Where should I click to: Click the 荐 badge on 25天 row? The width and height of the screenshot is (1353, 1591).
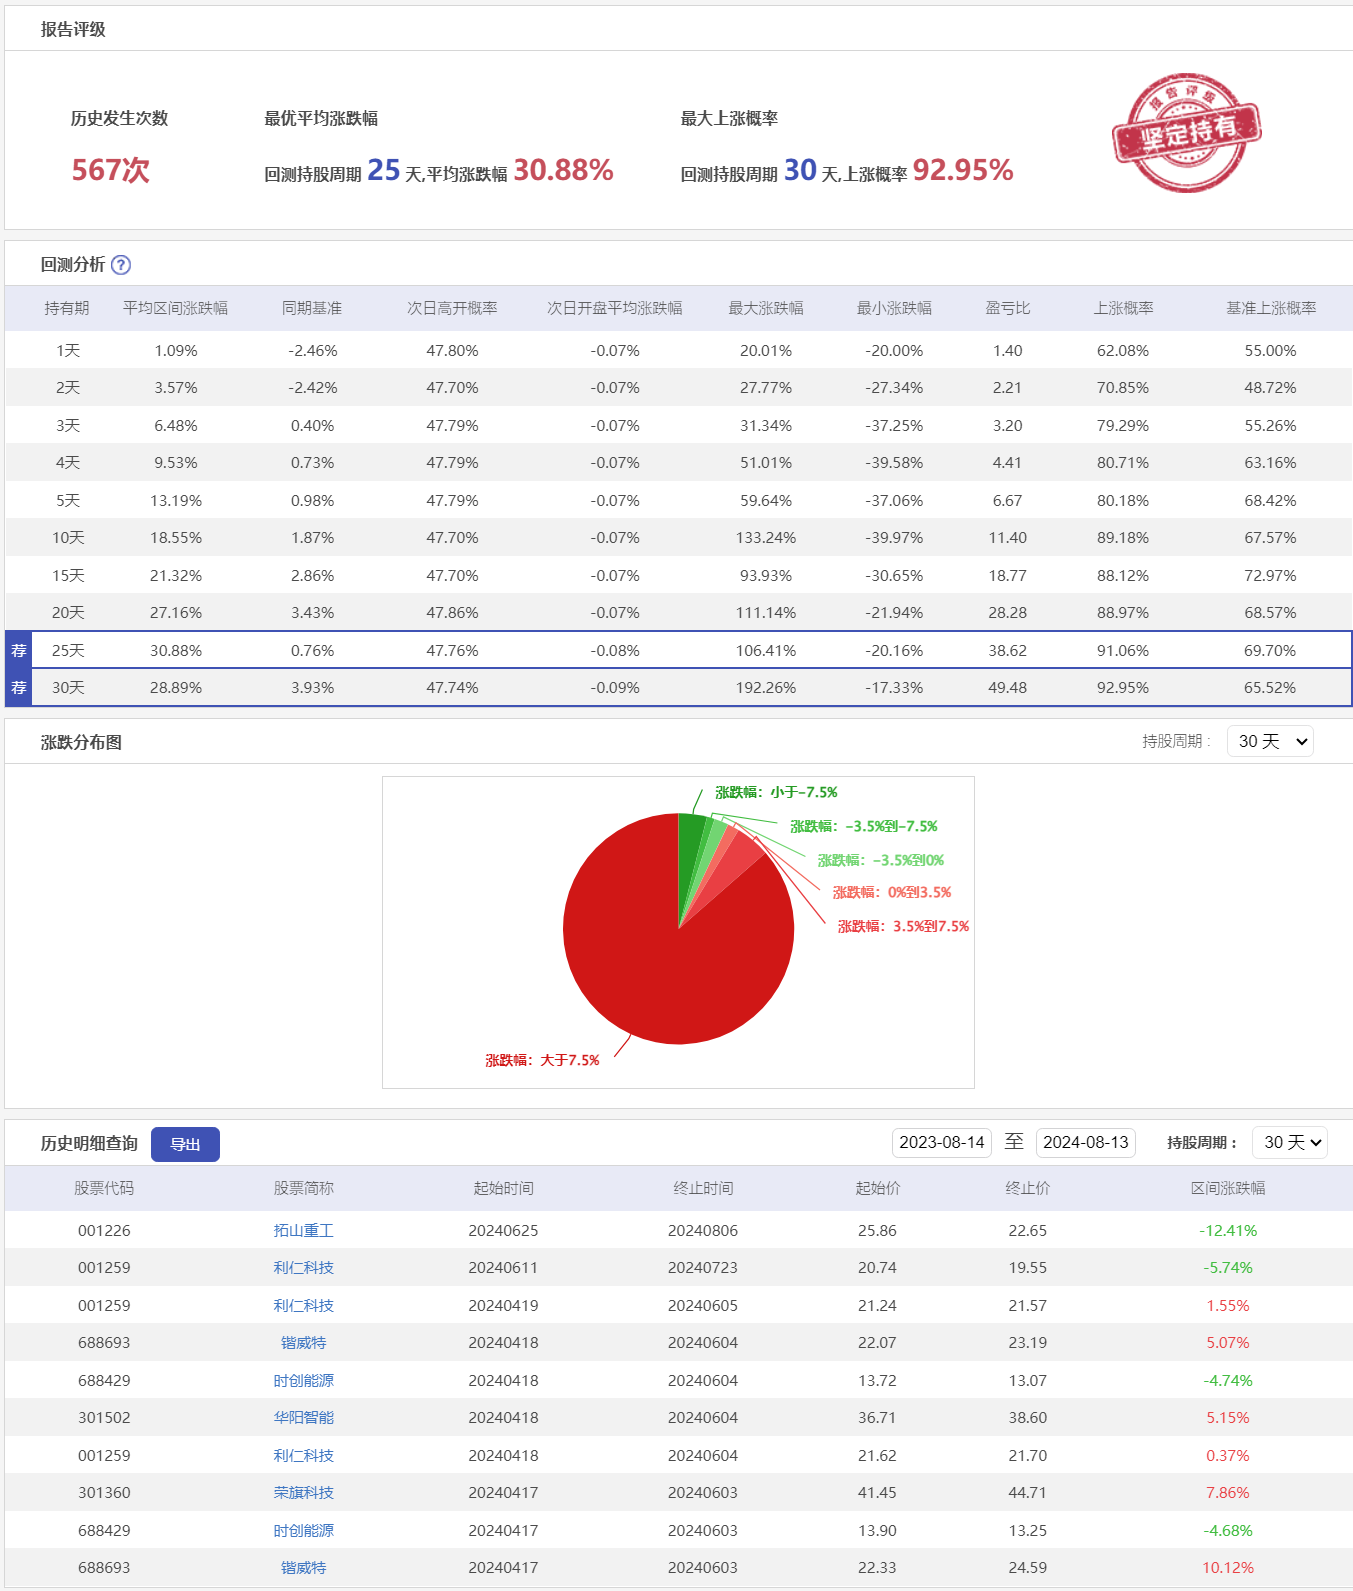pyautogui.click(x=19, y=651)
